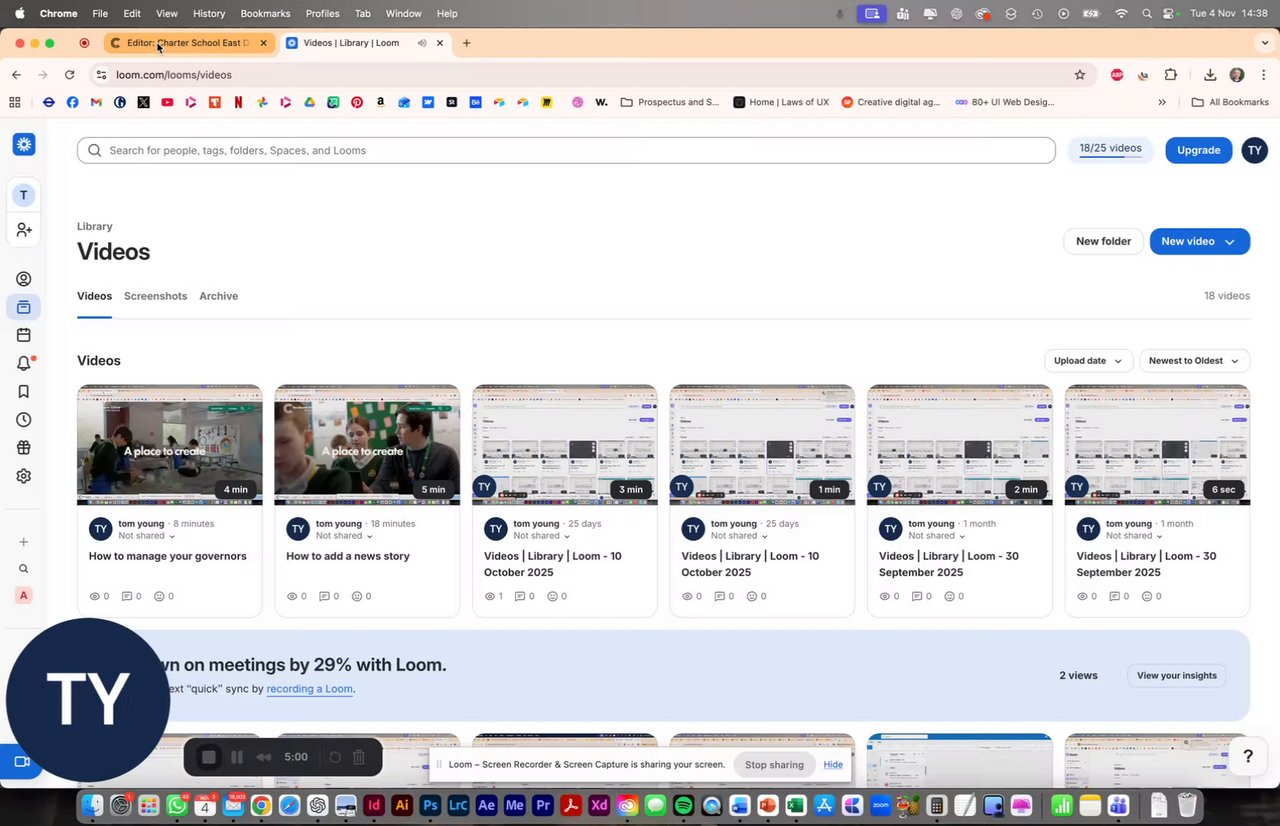This screenshot has height=826, width=1280.
Task: Expand Not shared on the 3 min video
Action: [x=542, y=536]
